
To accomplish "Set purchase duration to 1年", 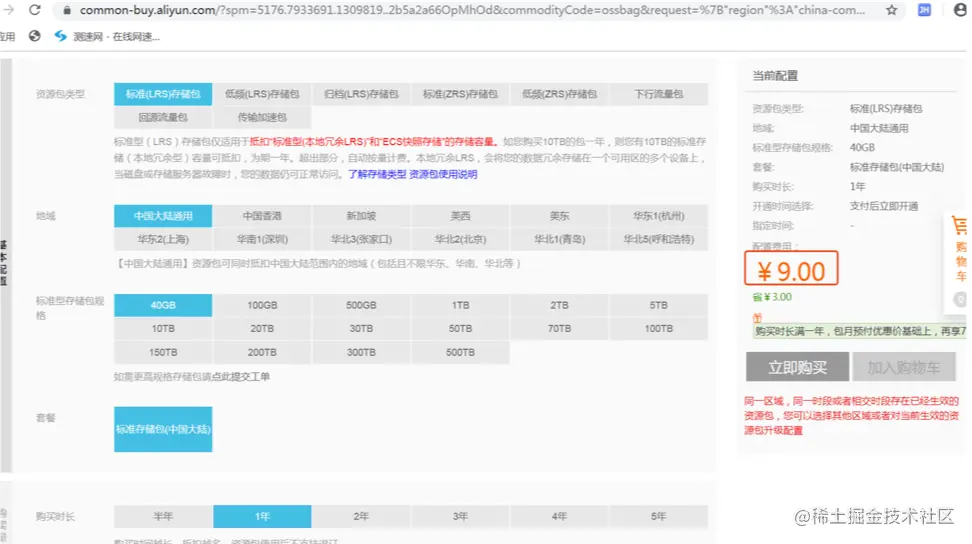I will (x=262, y=517).
